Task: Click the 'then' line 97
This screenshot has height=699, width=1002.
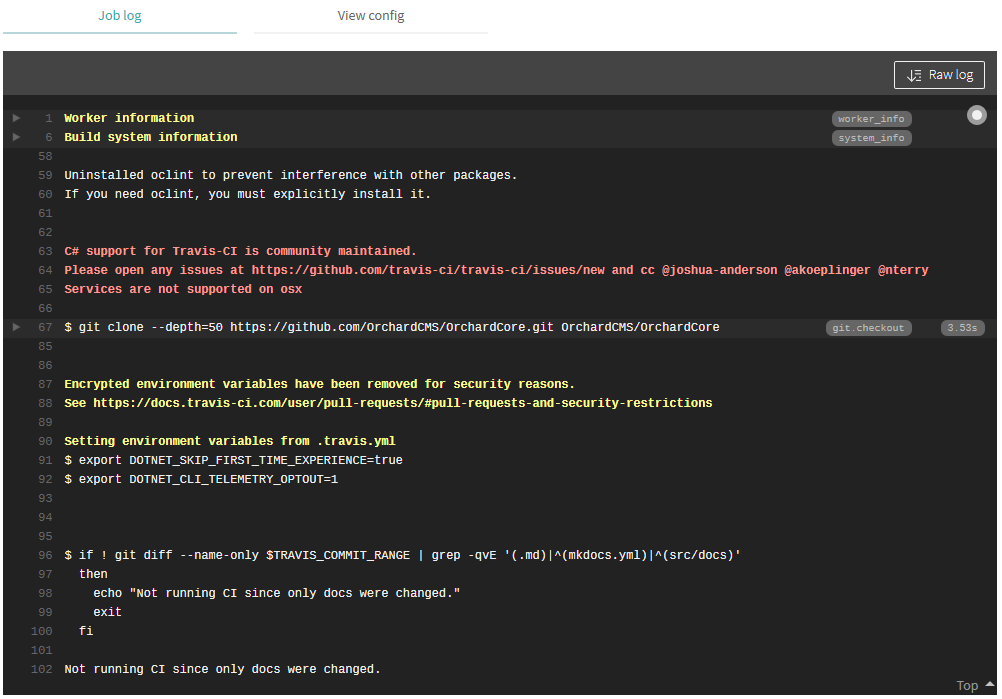Action: (x=93, y=574)
